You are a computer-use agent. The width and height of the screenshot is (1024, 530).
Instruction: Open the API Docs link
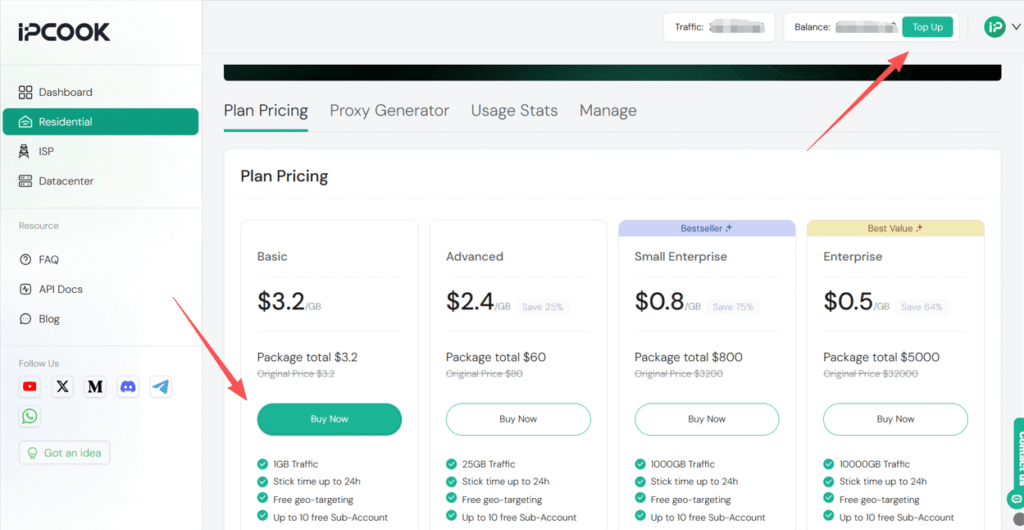pyautogui.click(x=60, y=289)
